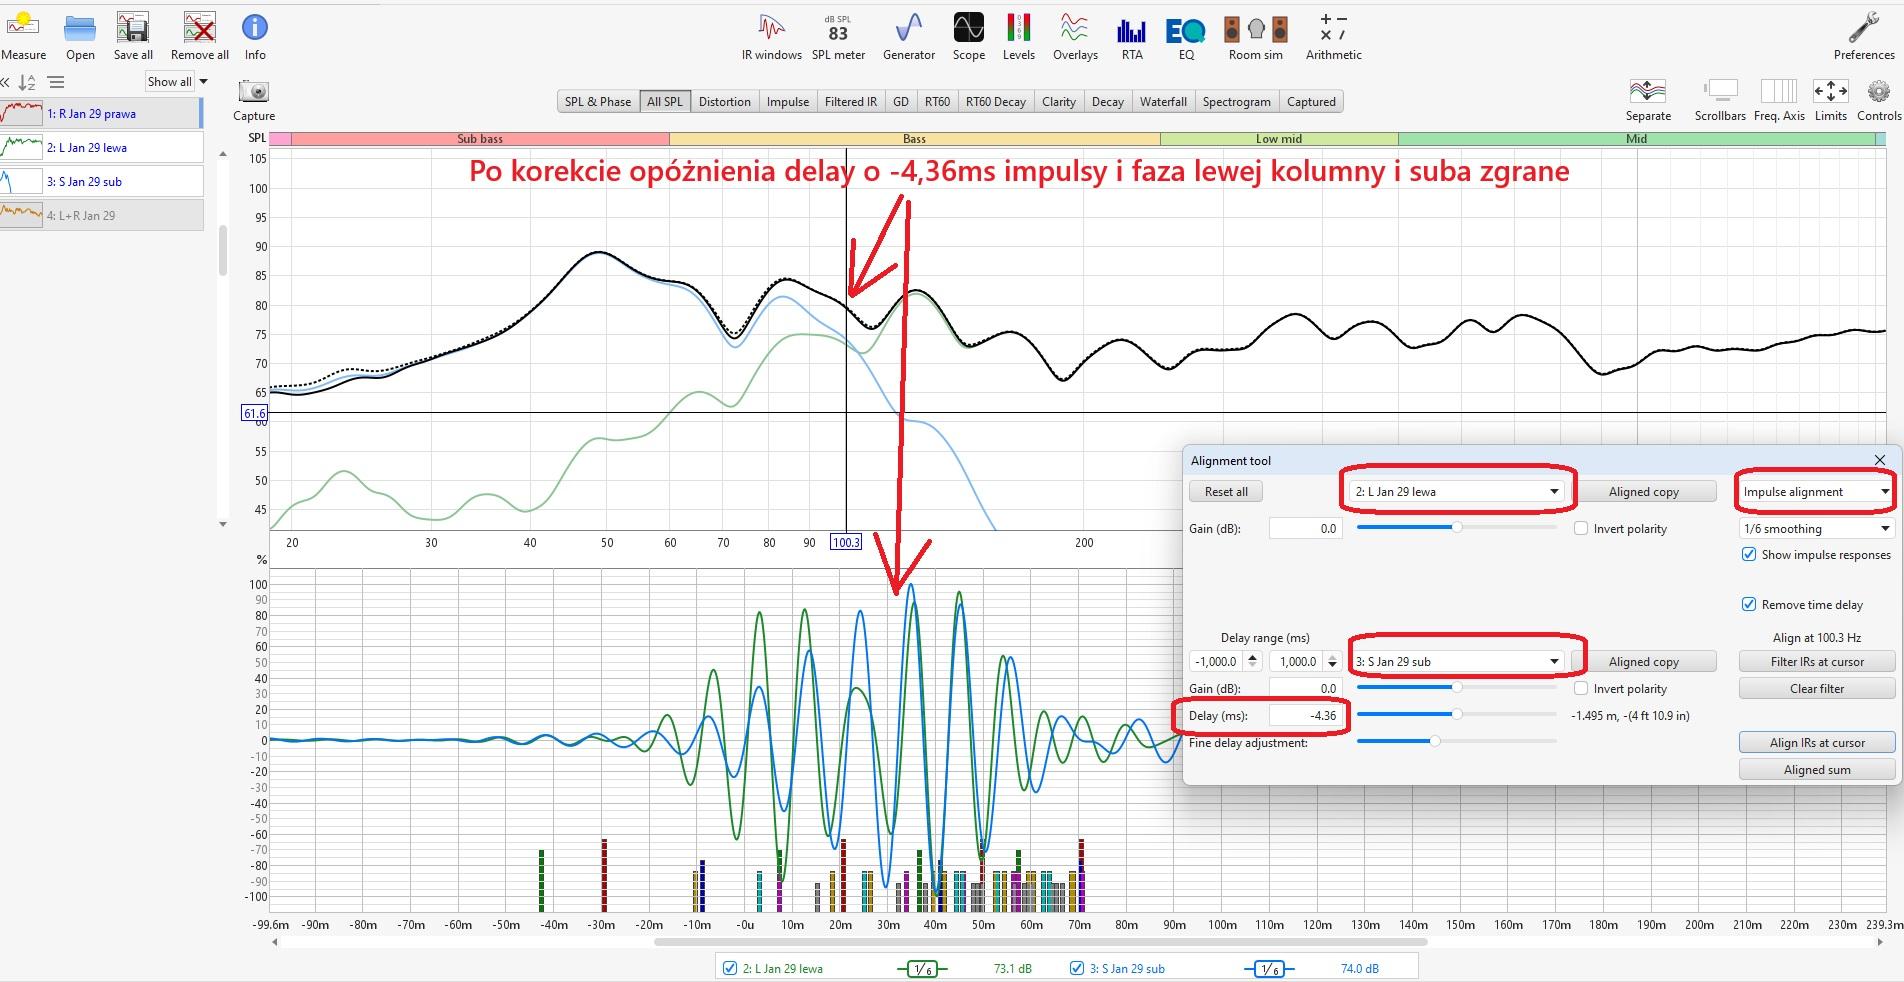Open the RTA analyzer window
Screen dimensions: 1904x982
click(x=1131, y=36)
